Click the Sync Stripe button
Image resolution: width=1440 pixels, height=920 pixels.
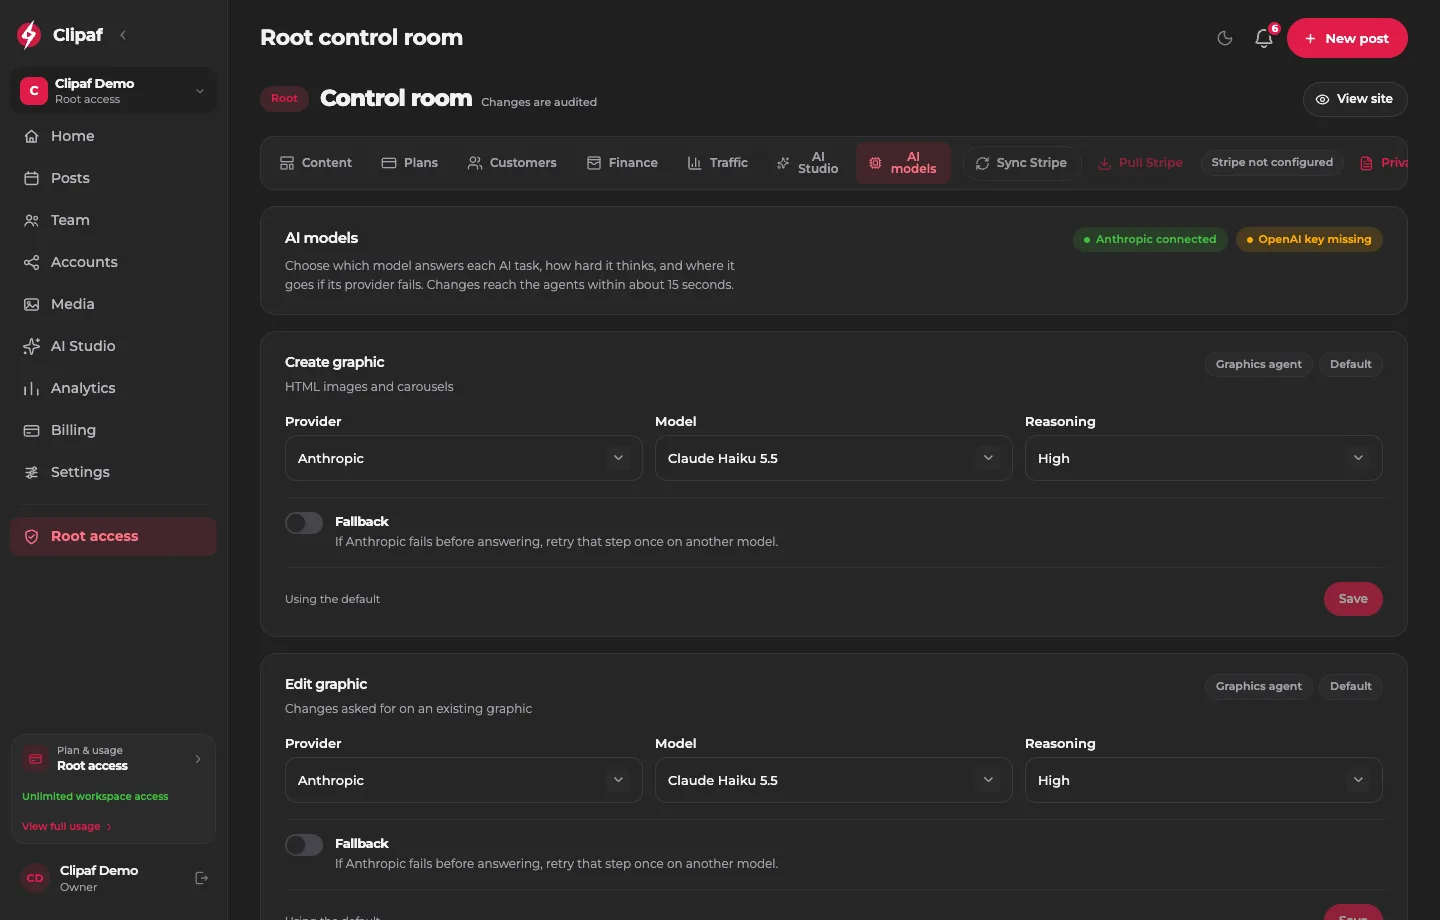(x=1021, y=163)
